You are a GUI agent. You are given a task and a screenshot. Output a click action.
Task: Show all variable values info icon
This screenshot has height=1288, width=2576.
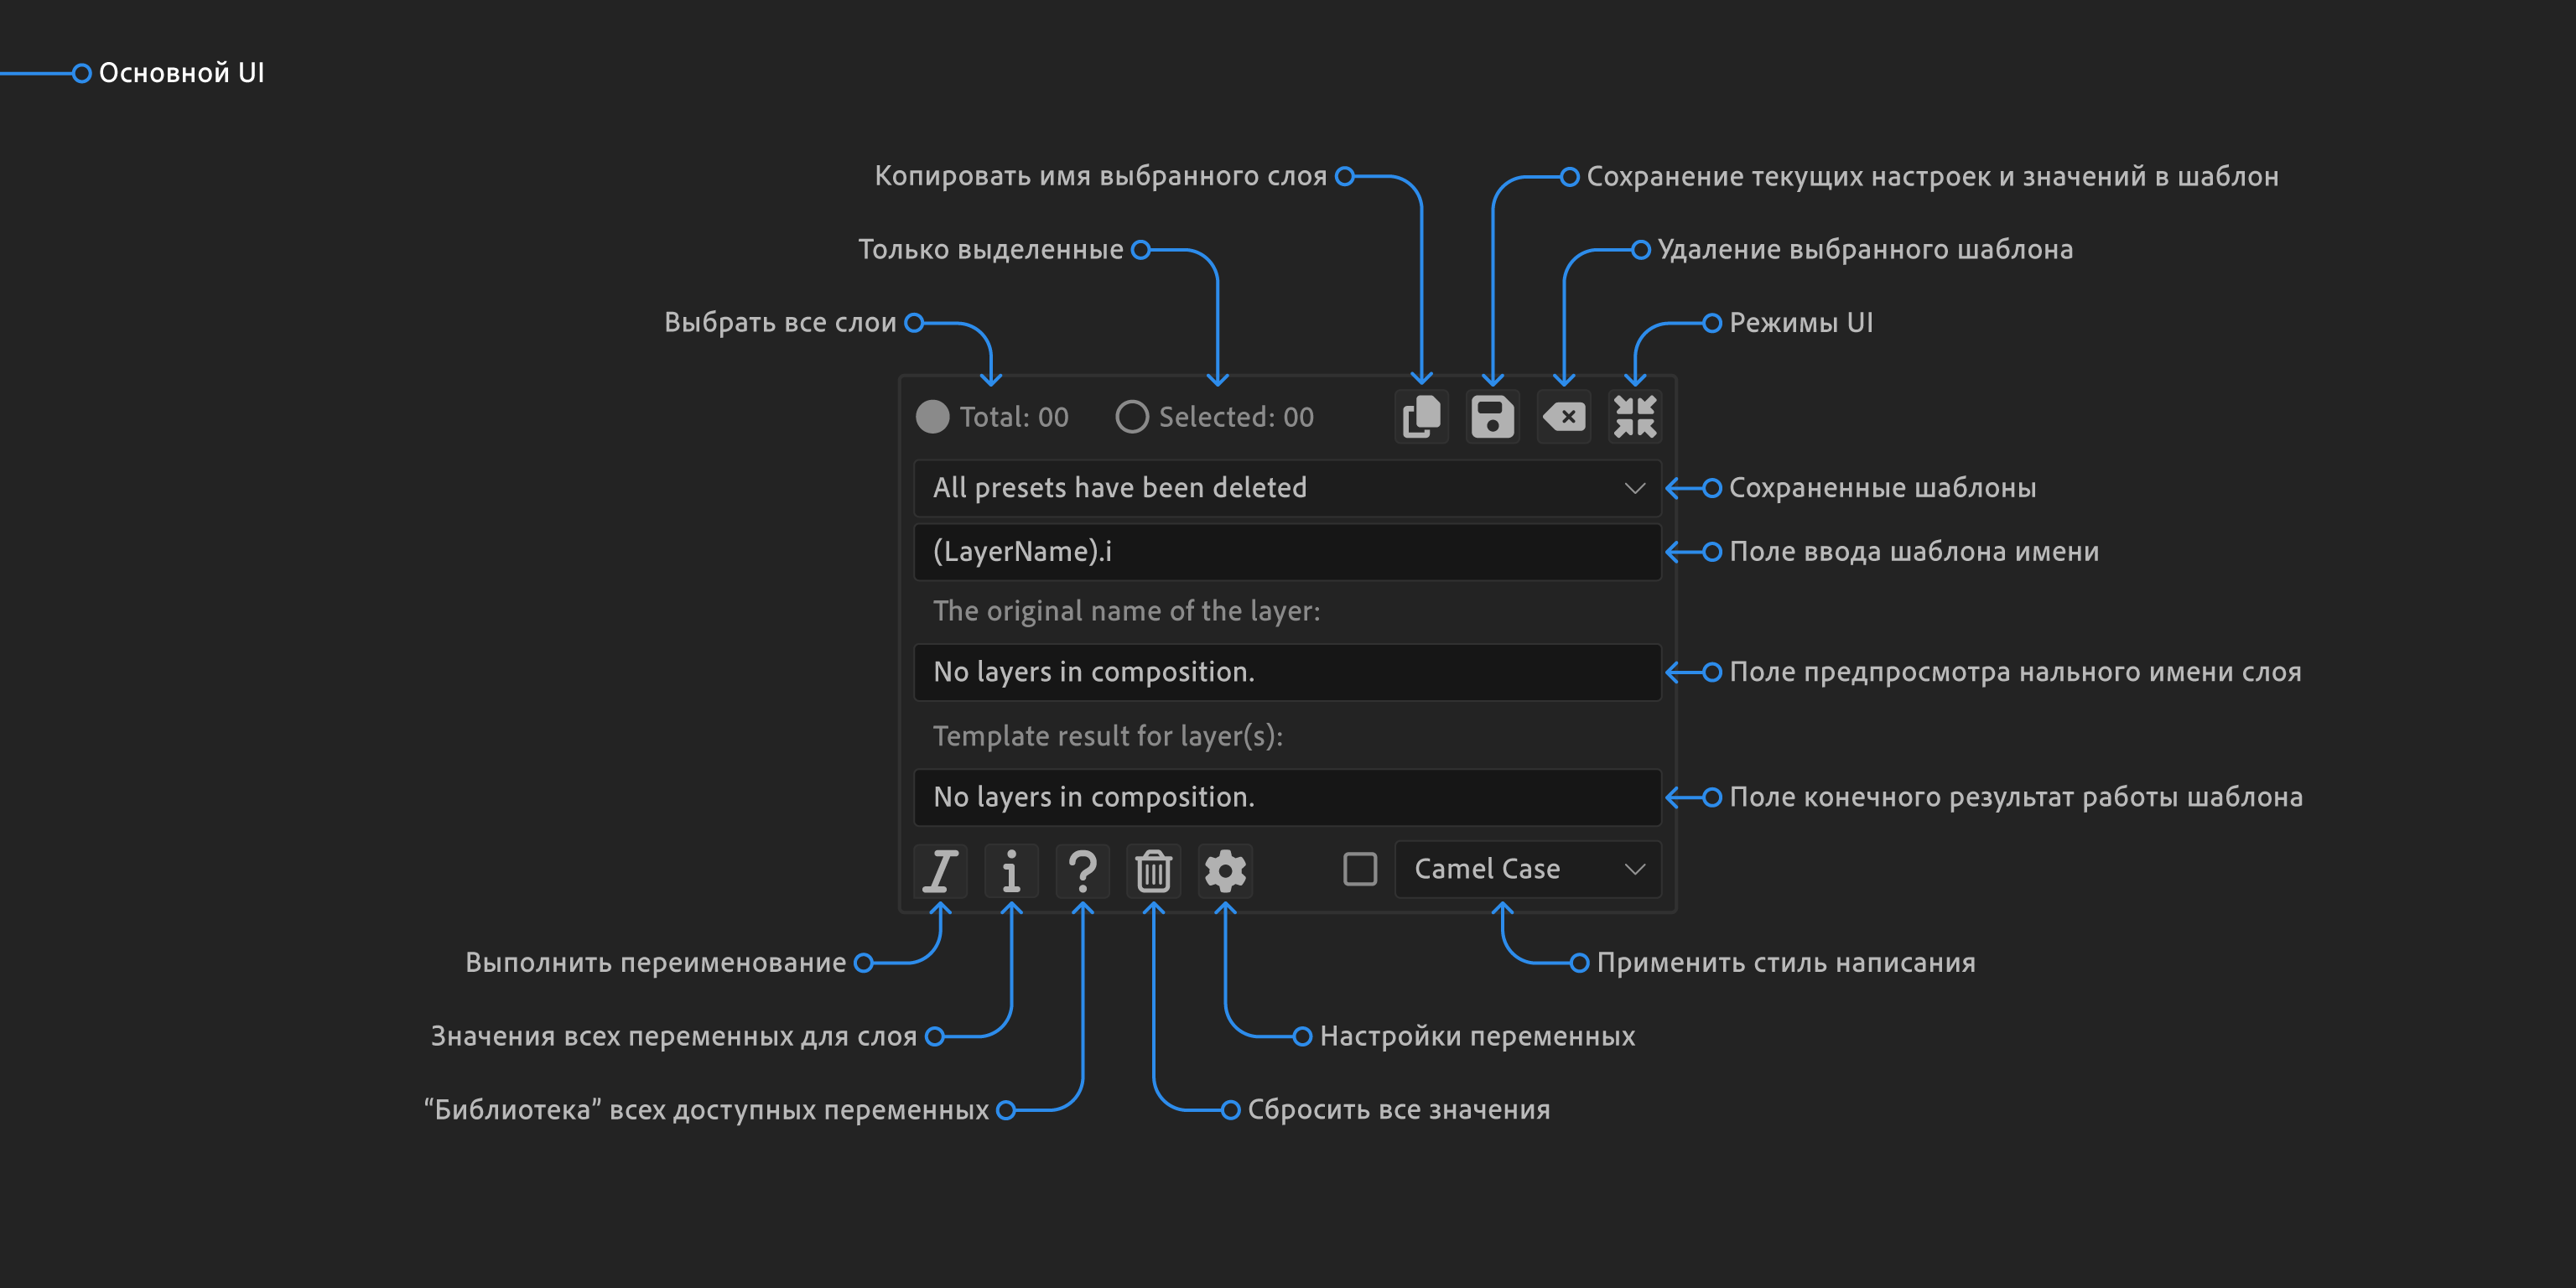click(1011, 870)
